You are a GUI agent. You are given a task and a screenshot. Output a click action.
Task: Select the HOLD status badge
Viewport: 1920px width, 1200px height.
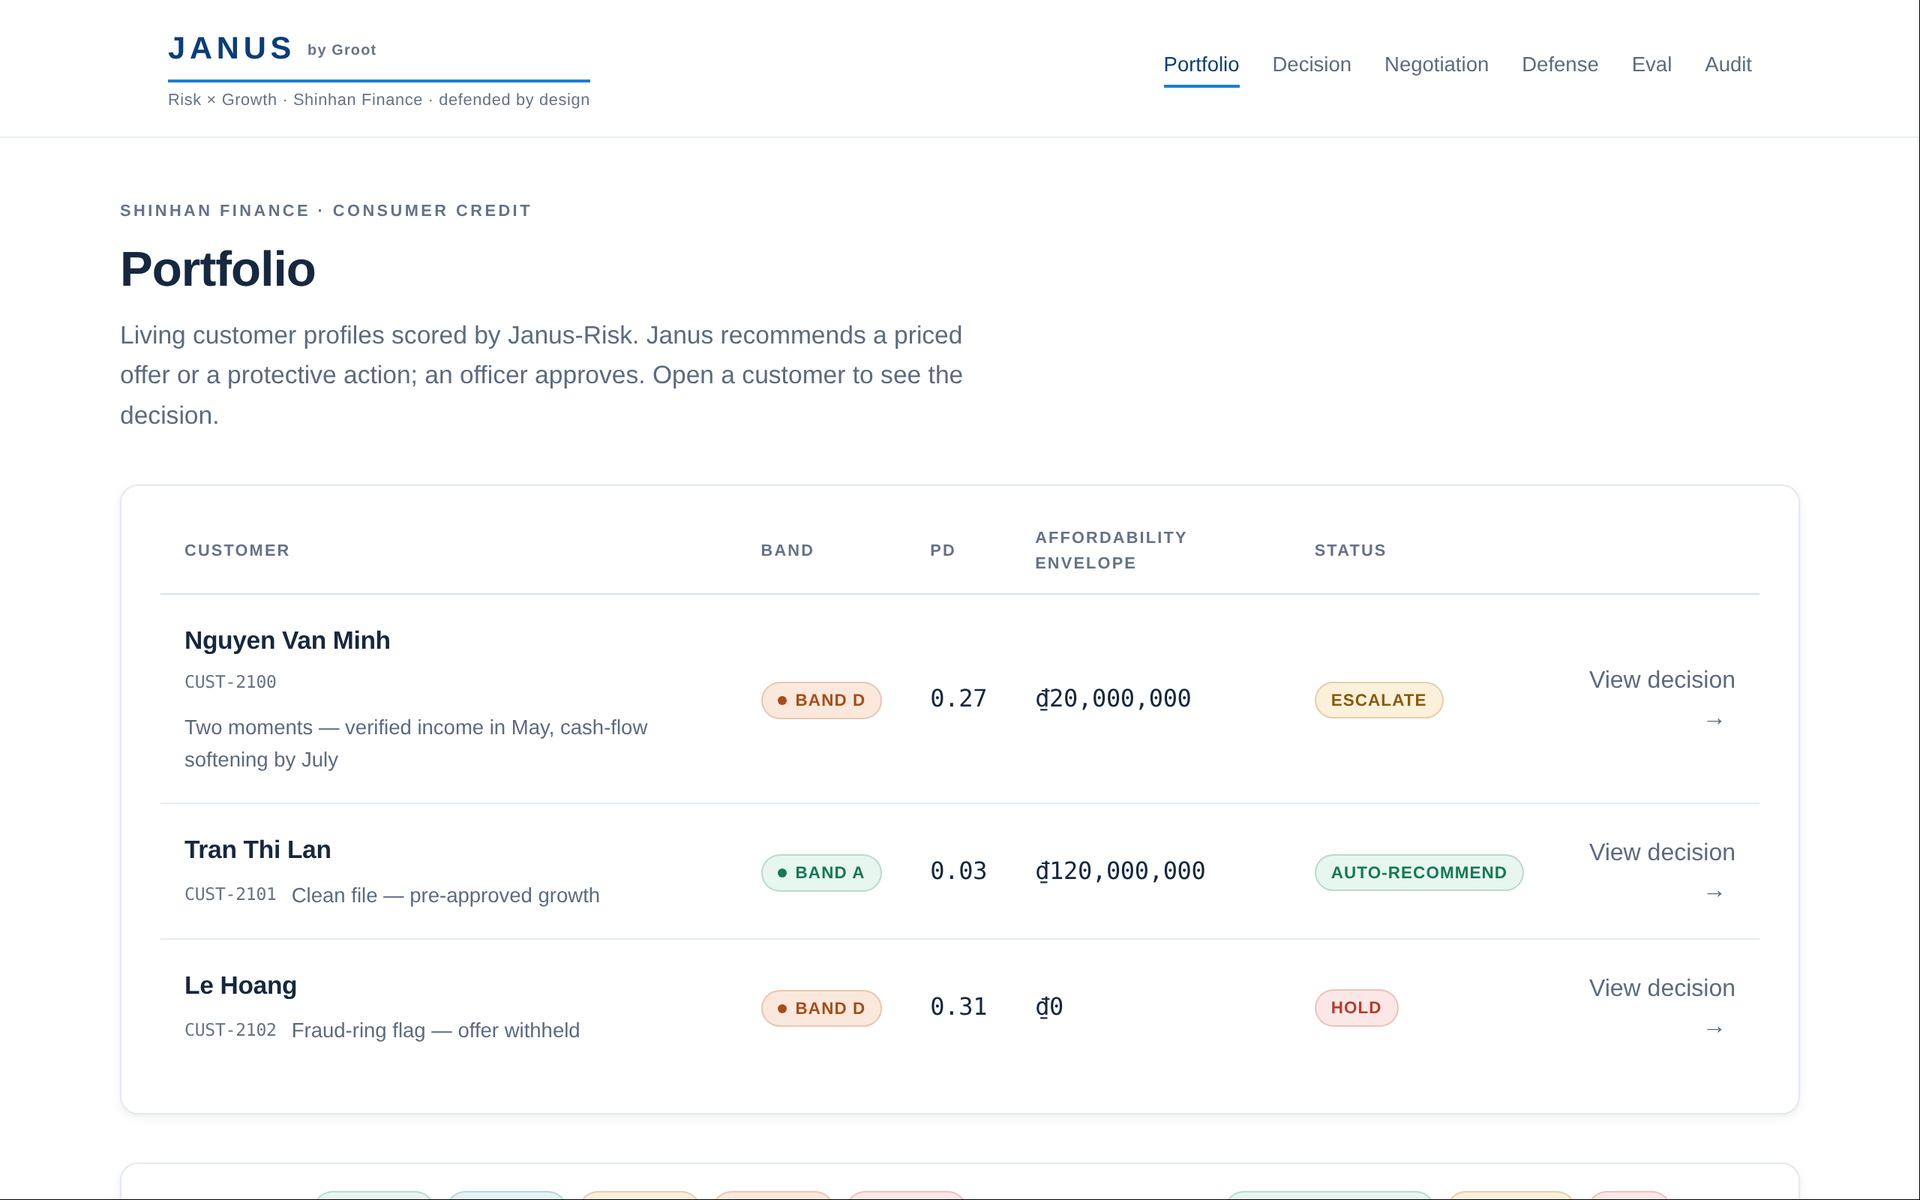pyautogui.click(x=1356, y=1008)
